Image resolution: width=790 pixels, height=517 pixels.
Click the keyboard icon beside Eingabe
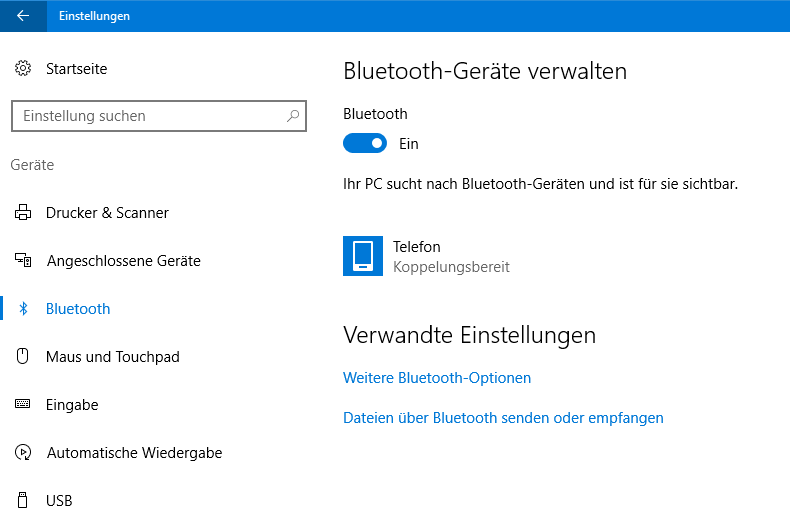click(23, 405)
